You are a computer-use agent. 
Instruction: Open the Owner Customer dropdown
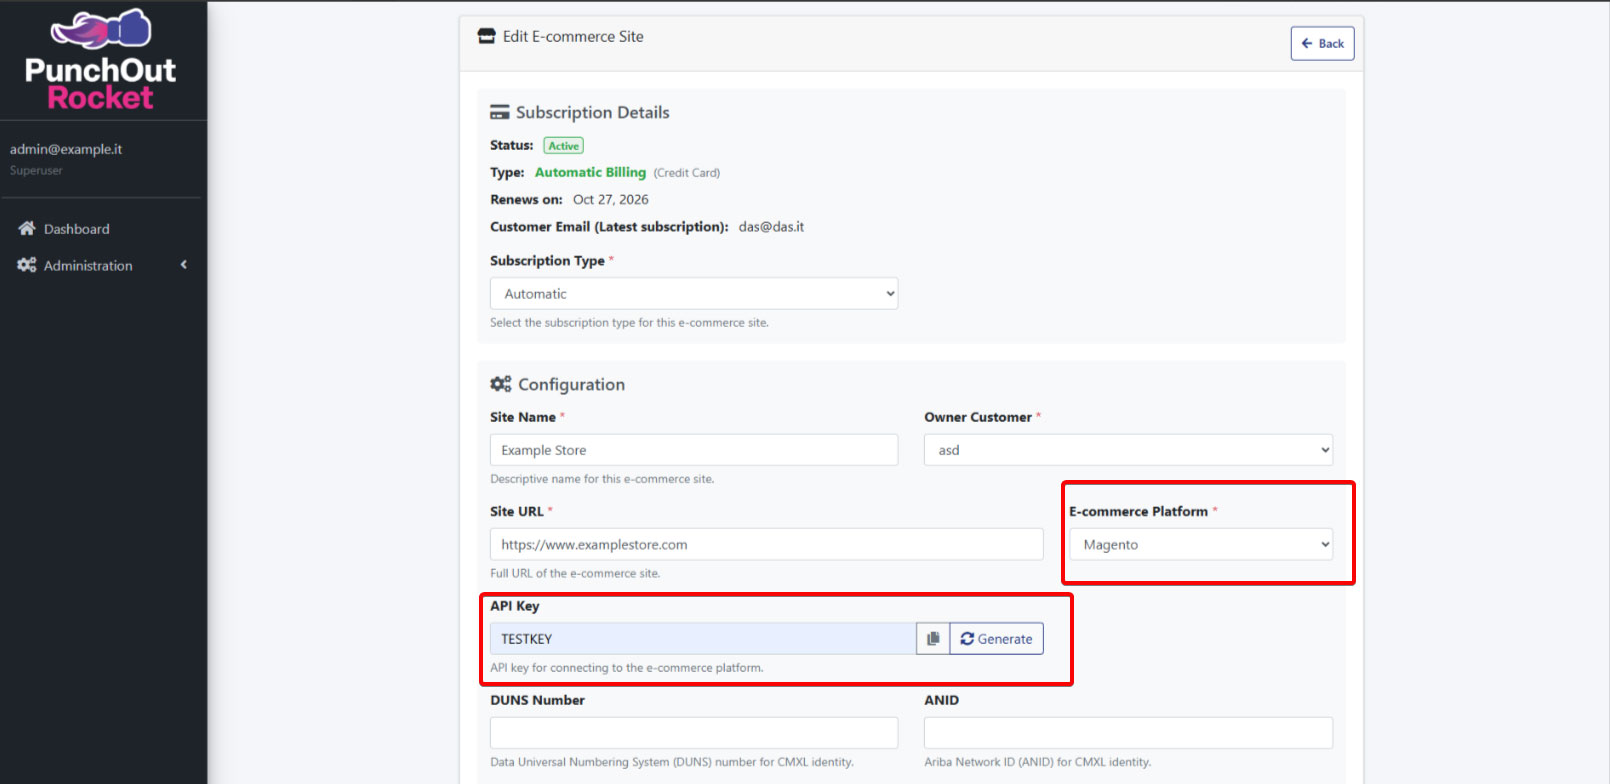coord(1127,450)
